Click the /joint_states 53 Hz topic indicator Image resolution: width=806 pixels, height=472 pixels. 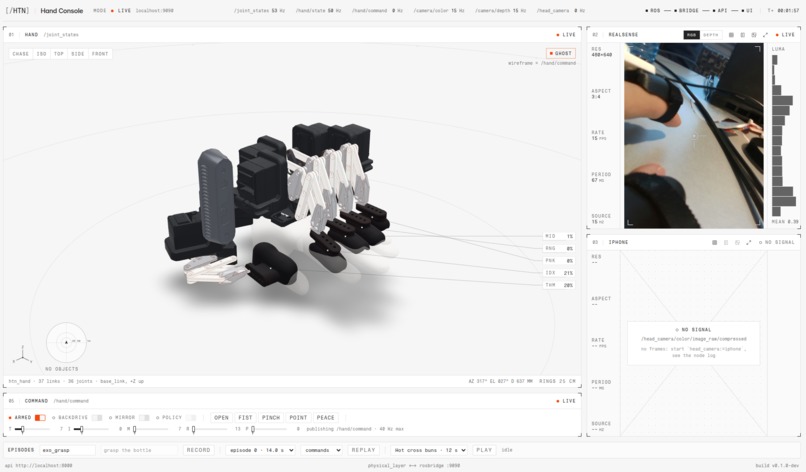click(259, 11)
